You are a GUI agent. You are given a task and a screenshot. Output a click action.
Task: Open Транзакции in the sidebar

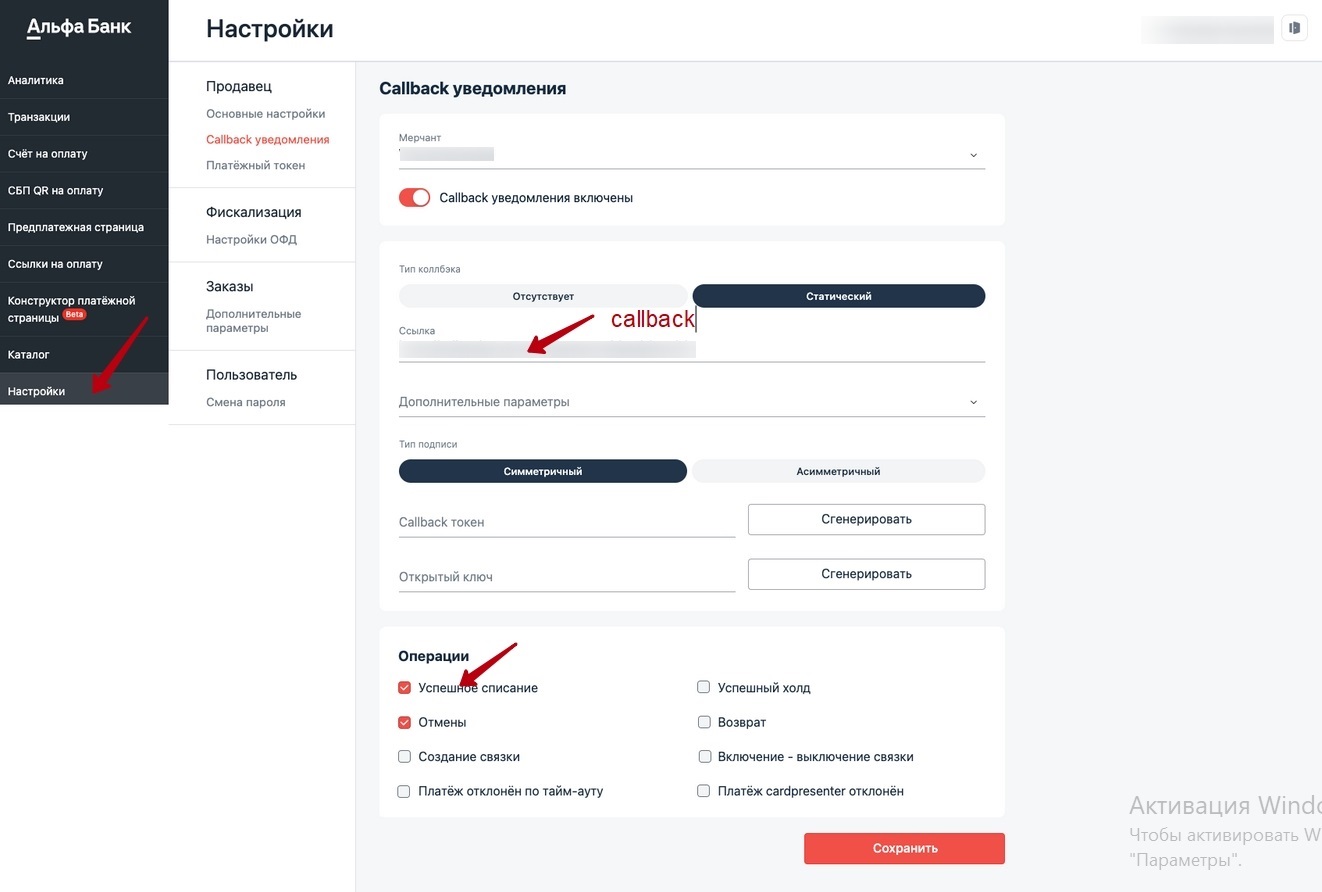click(x=39, y=117)
